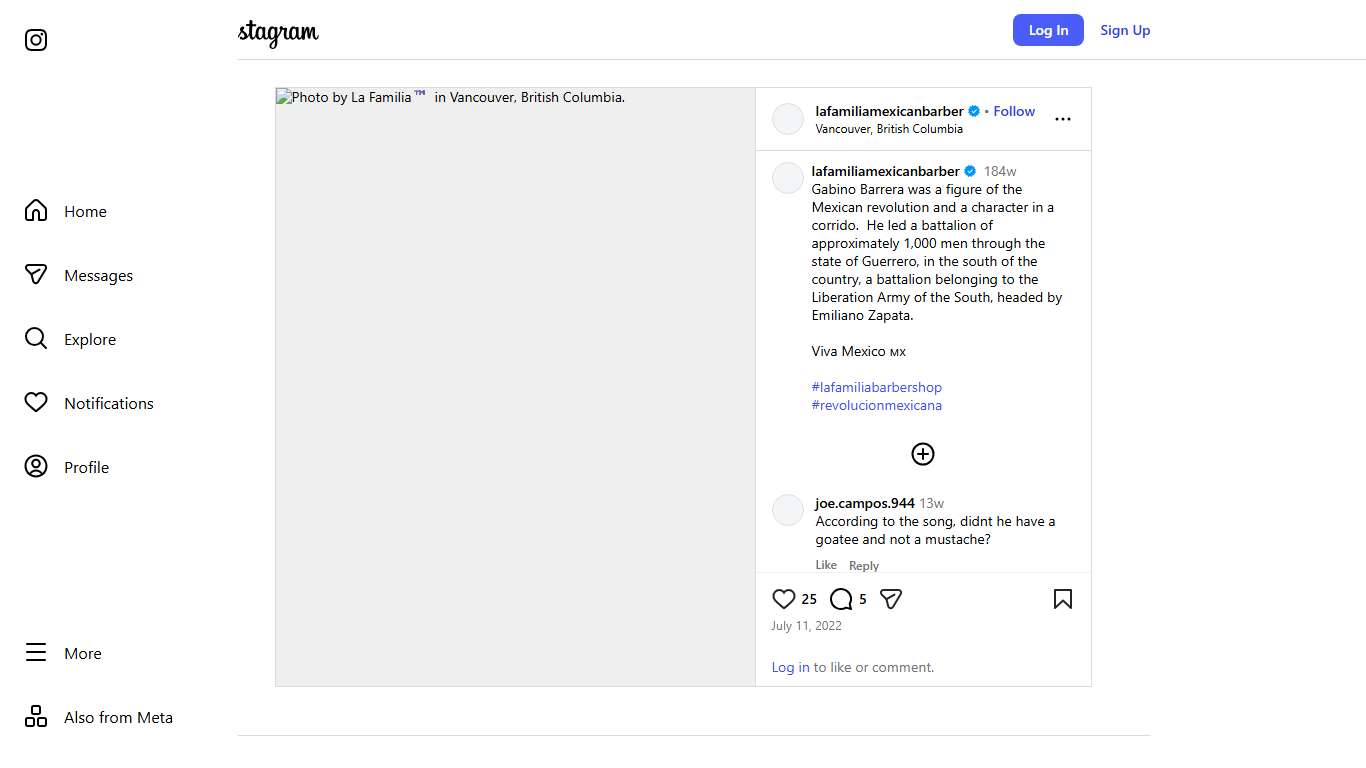Image resolution: width=1366 pixels, height=768 pixels.
Task: Open comments via speech bubble icon
Action: pyautogui.click(x=841, y=599)
